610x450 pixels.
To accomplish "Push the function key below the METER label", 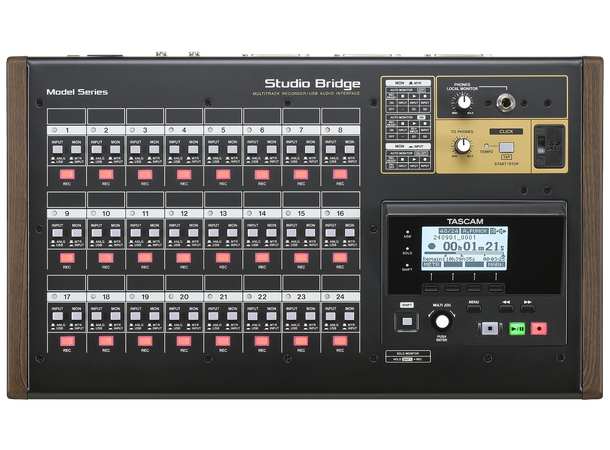I will click(431, 288).
